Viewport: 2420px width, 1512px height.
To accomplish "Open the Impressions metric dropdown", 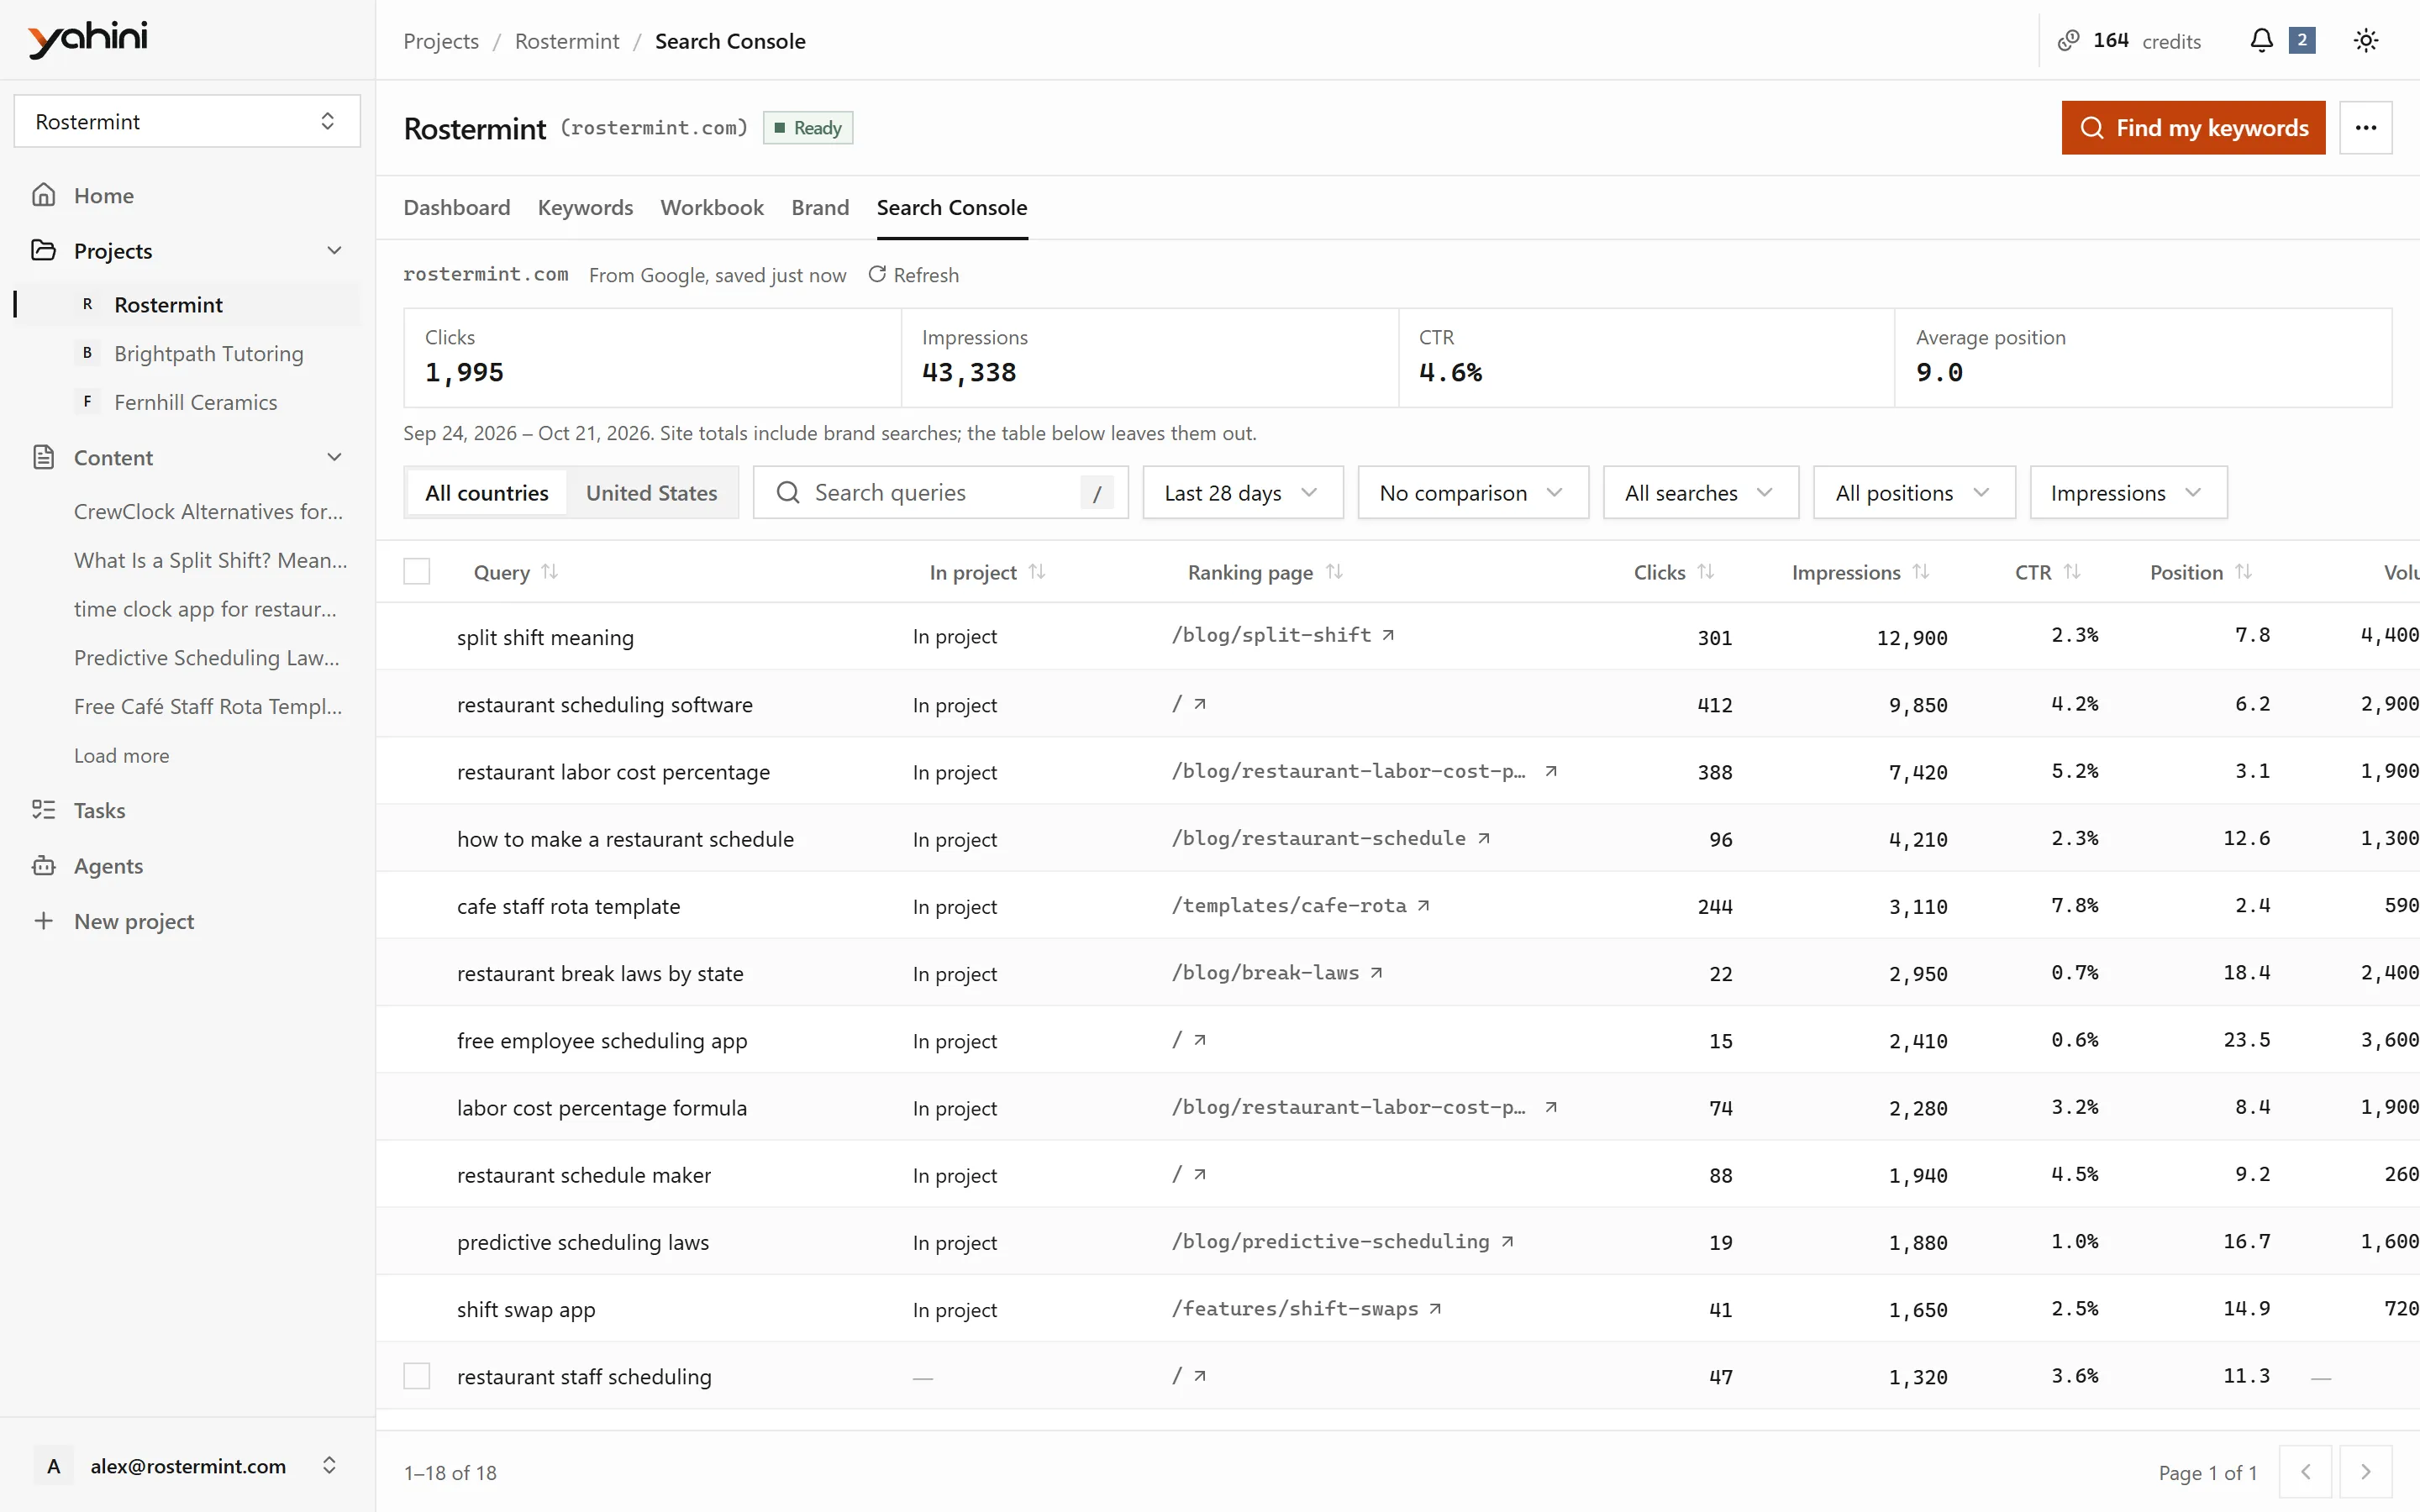I will click(2128, 492).
